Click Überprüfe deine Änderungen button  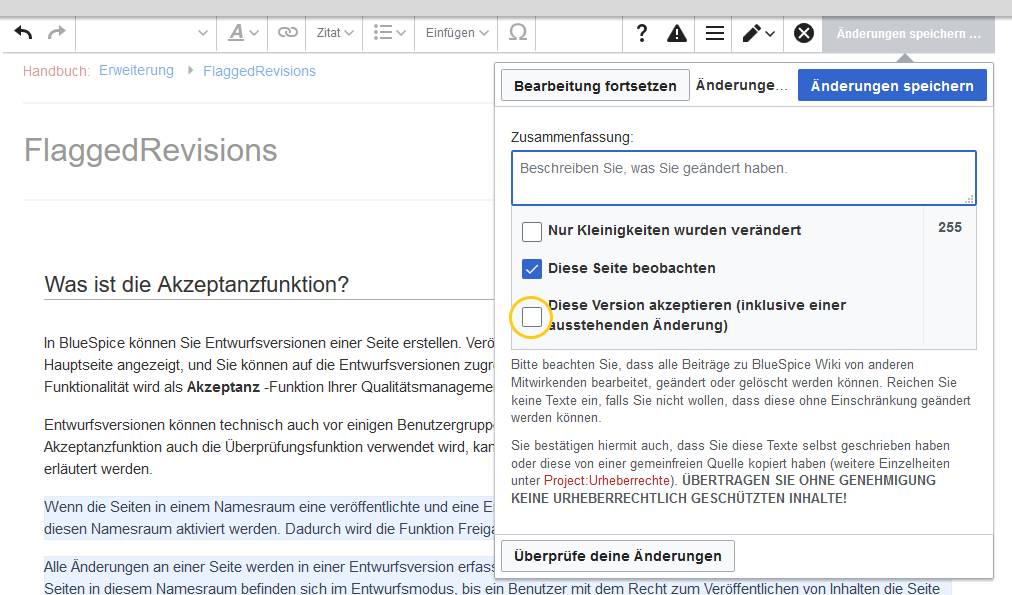click(x=618, y=556)
